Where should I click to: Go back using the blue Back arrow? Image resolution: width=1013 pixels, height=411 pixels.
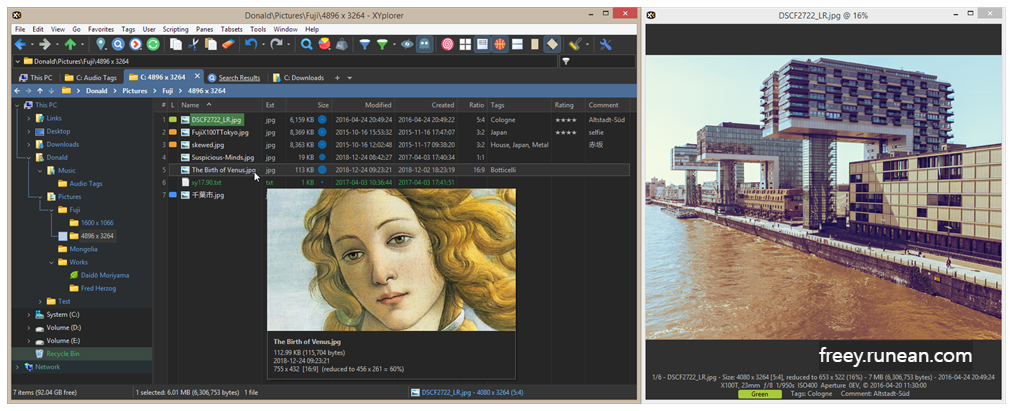click(20, 45)
